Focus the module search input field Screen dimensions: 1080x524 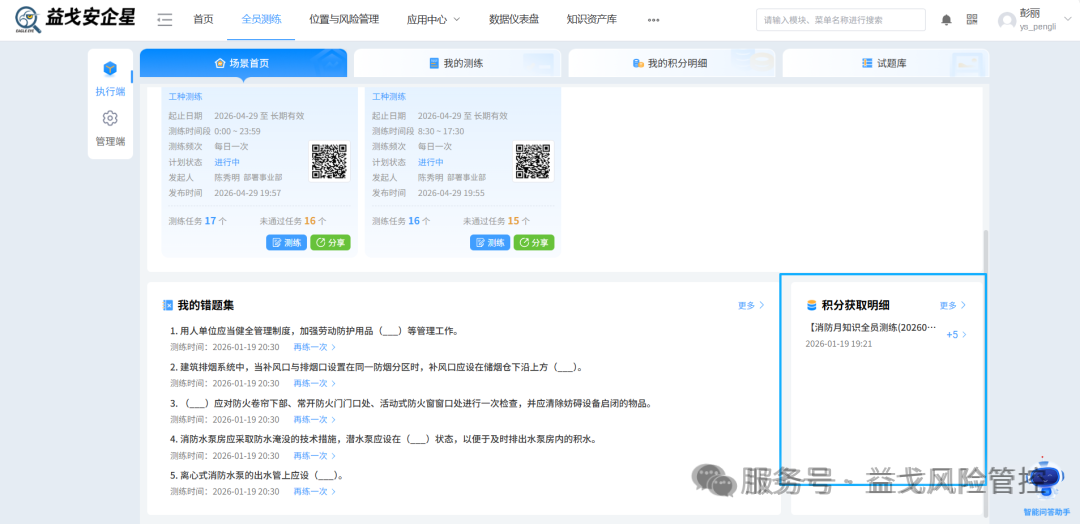pos(840,20)
